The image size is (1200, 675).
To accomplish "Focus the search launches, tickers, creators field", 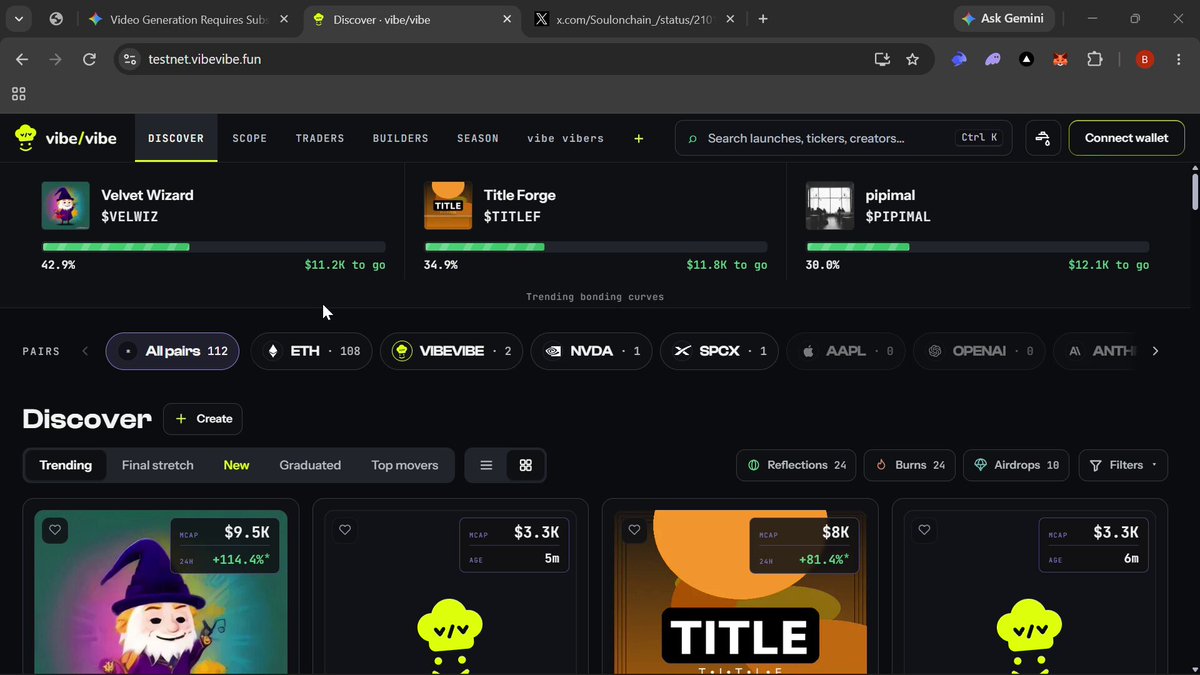I will [x=844, y=138].
